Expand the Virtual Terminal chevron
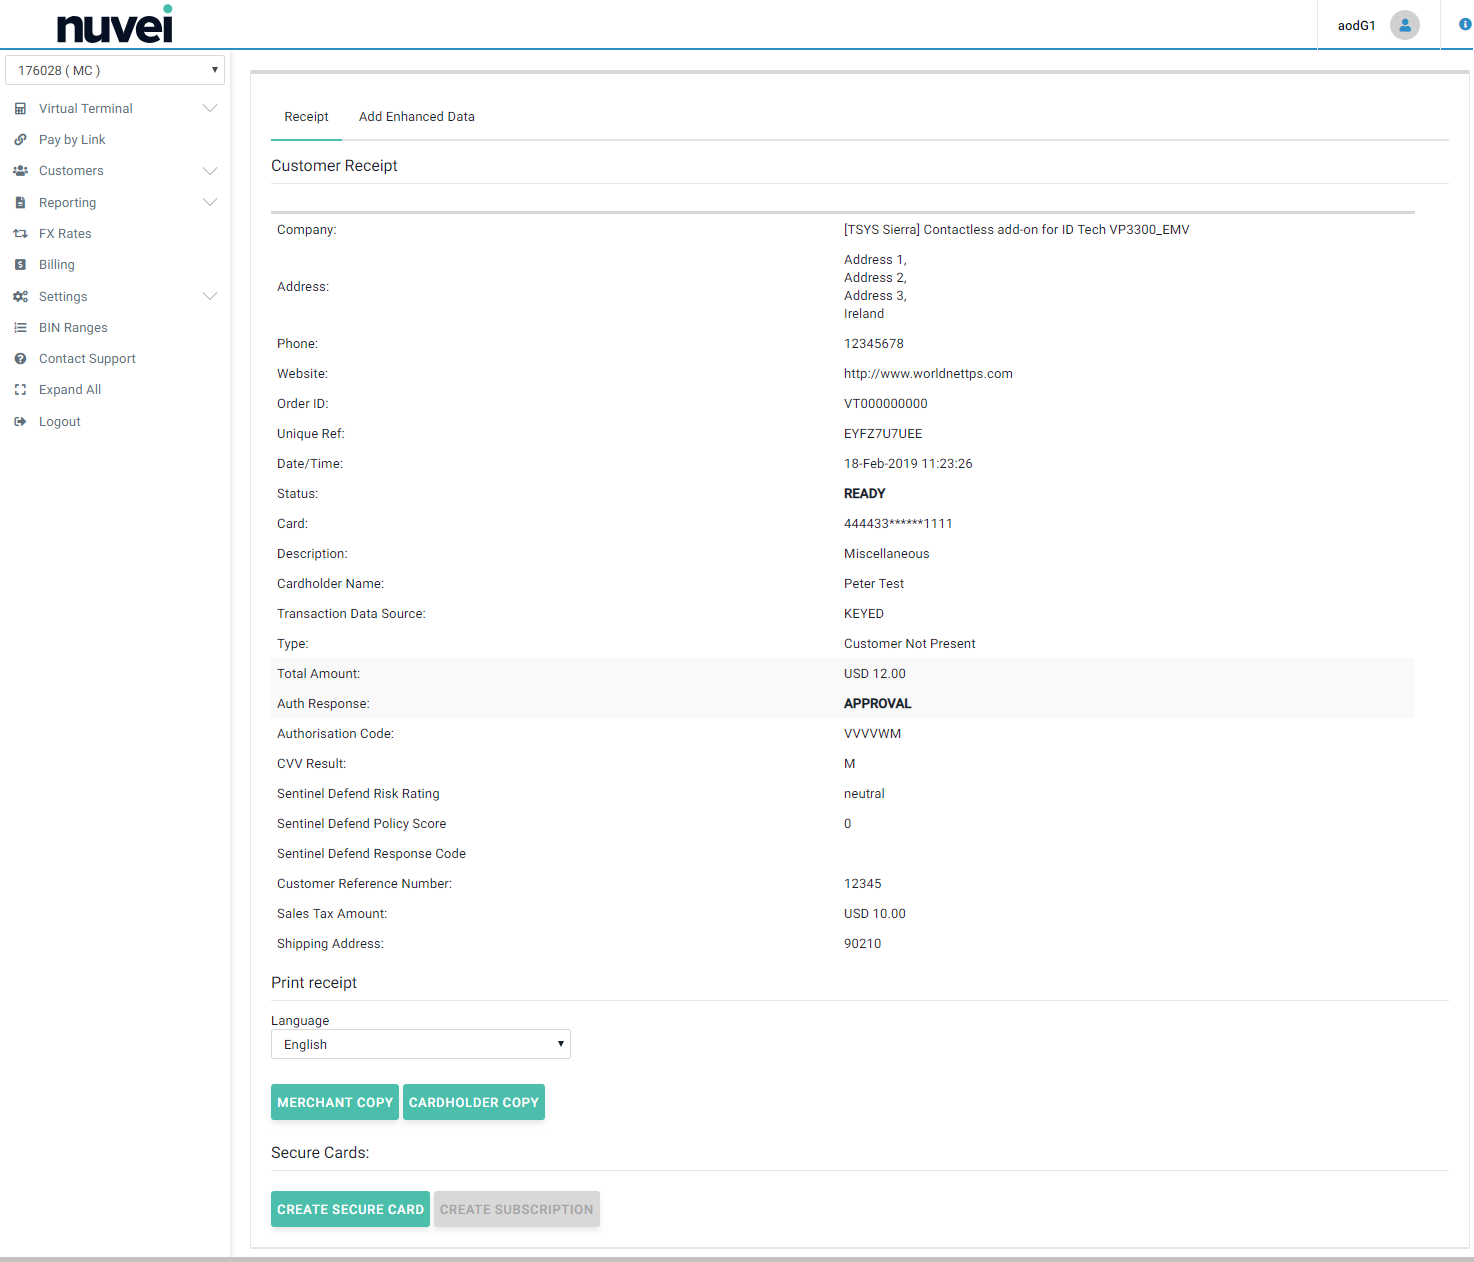This screenshot has width=1474, height=1262. click(x=210, y=109)
